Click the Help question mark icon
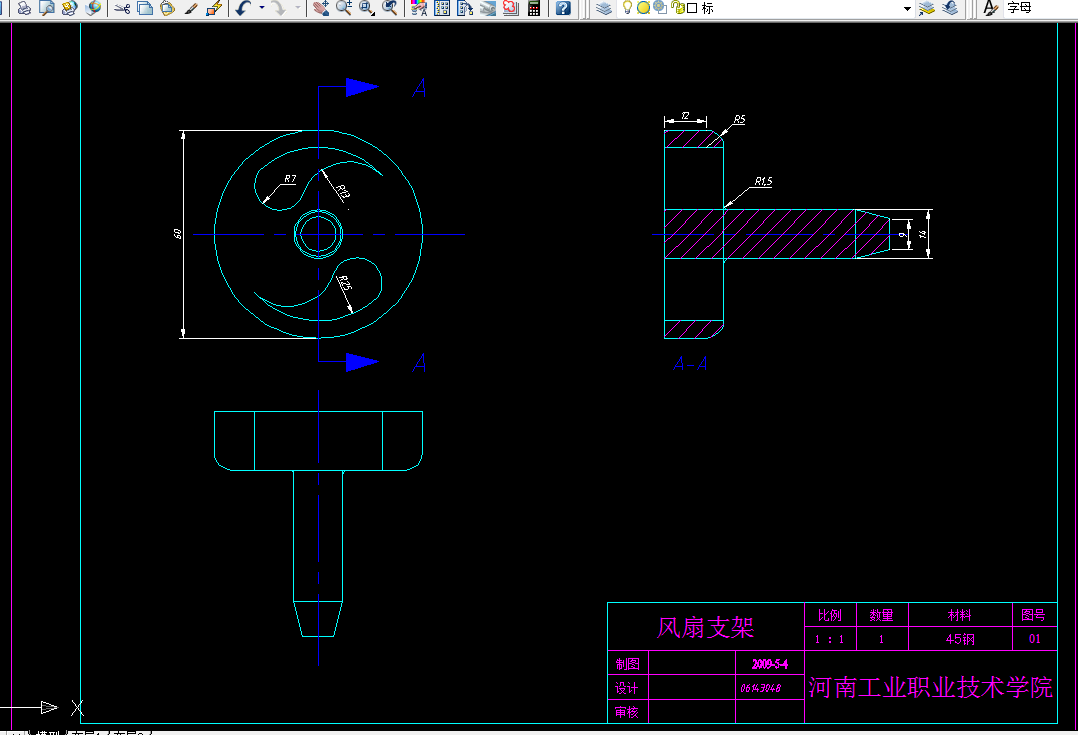 click(x=563, y=8)
